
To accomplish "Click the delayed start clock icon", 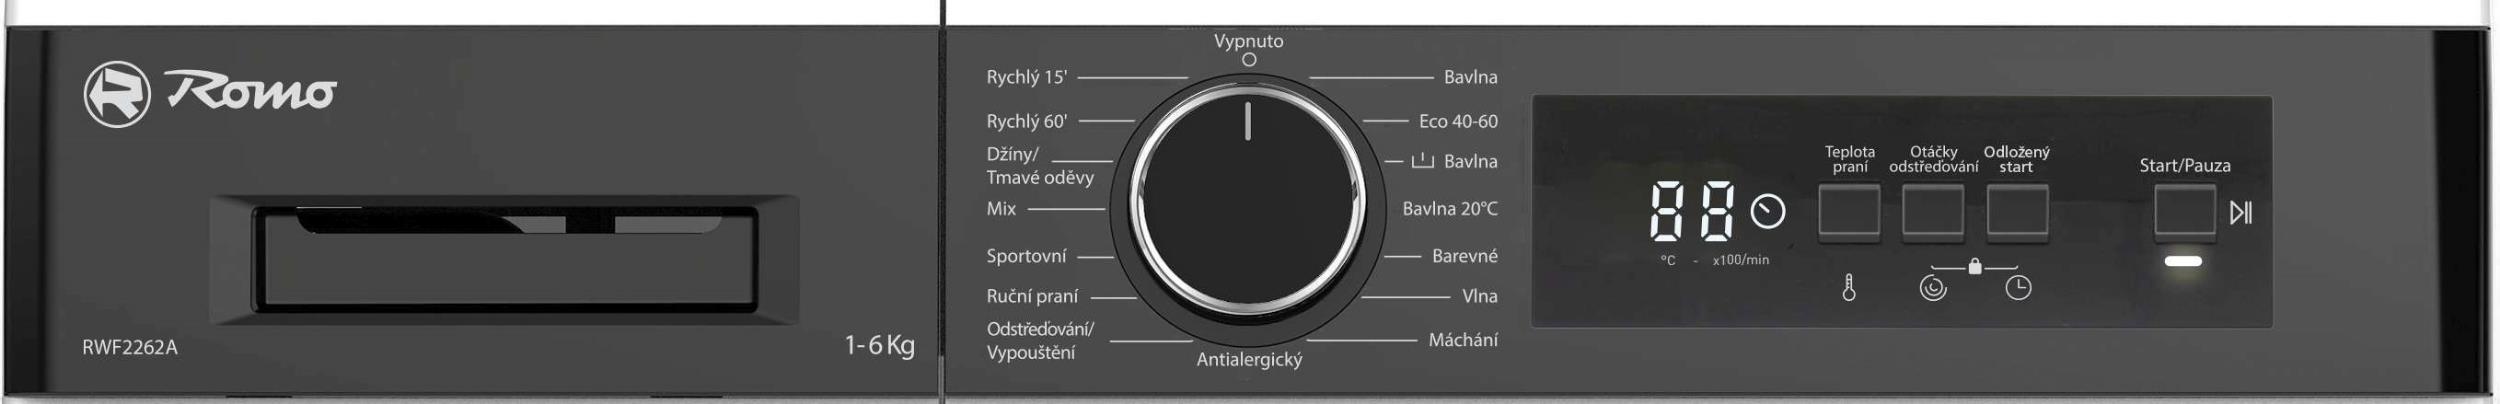I will point(2018,289).
